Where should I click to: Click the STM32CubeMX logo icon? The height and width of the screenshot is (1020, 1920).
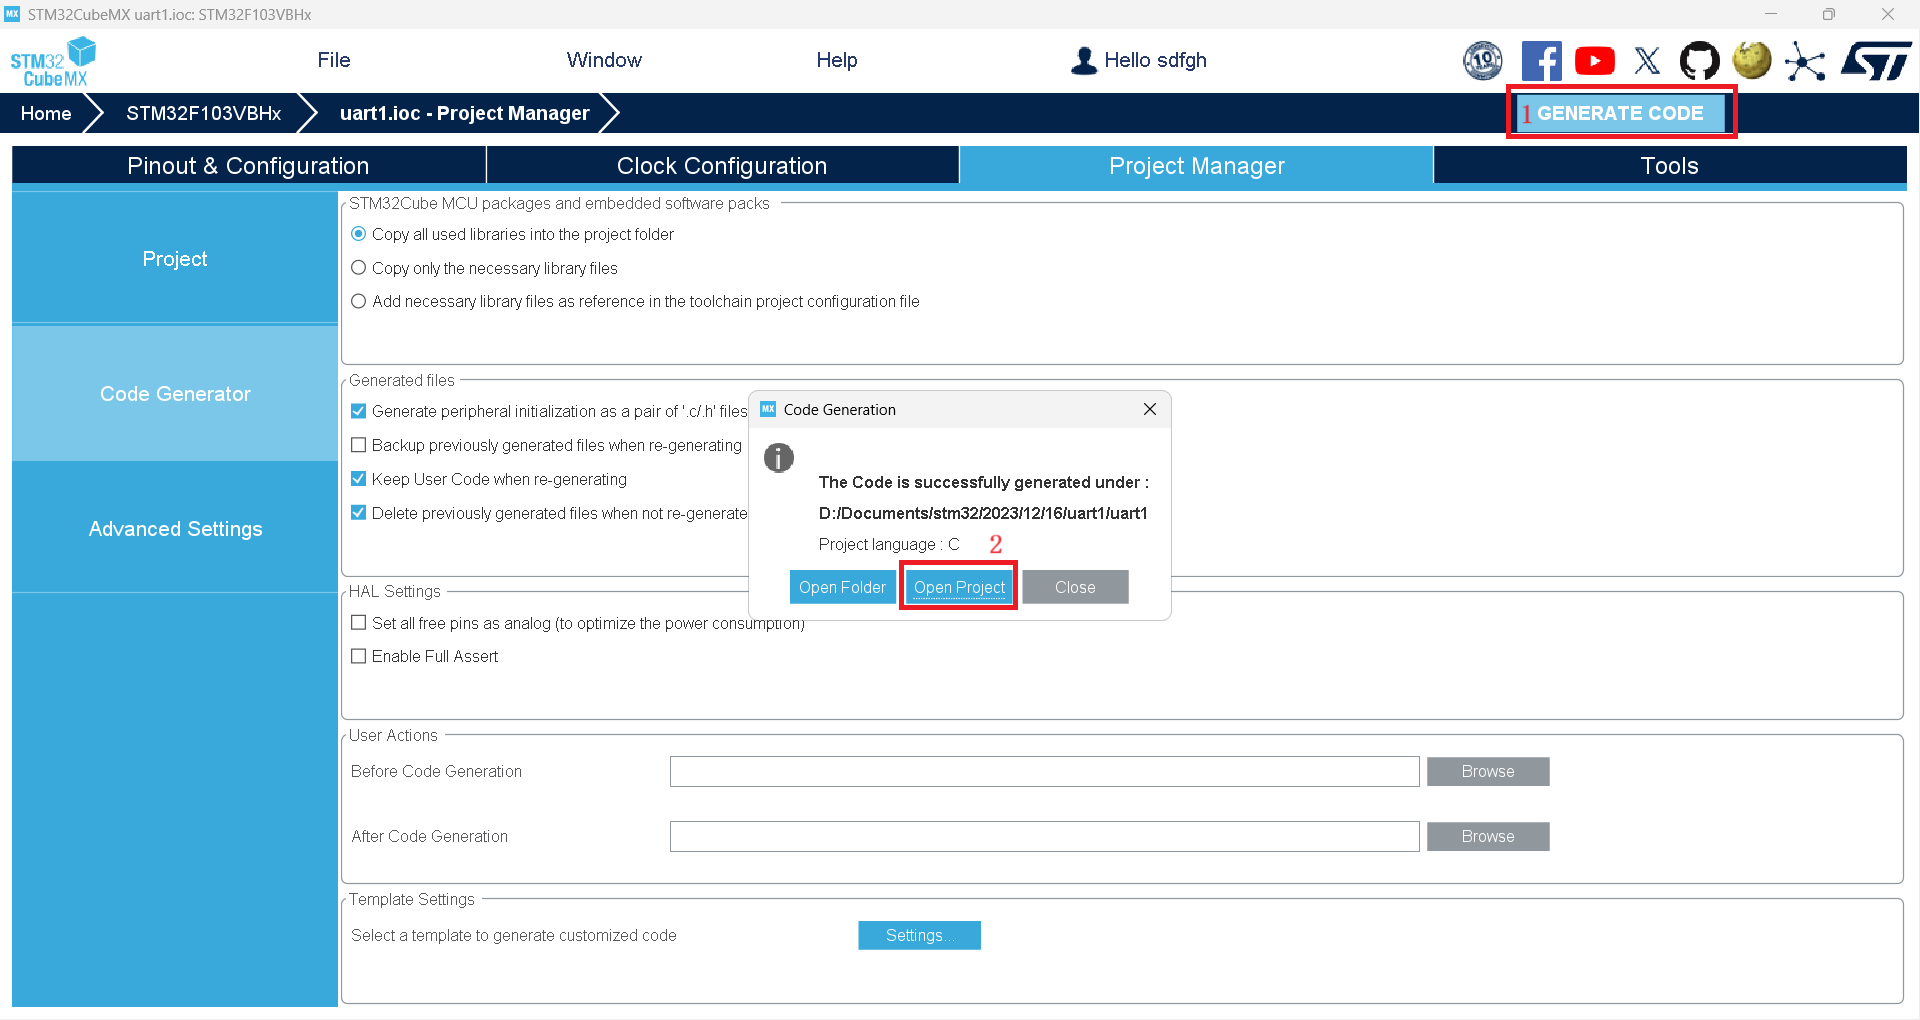pos(53,62)
